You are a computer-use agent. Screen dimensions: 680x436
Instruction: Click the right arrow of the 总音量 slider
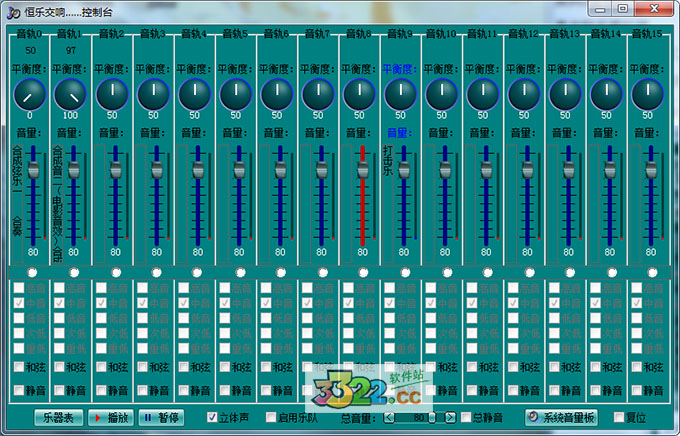451,418
